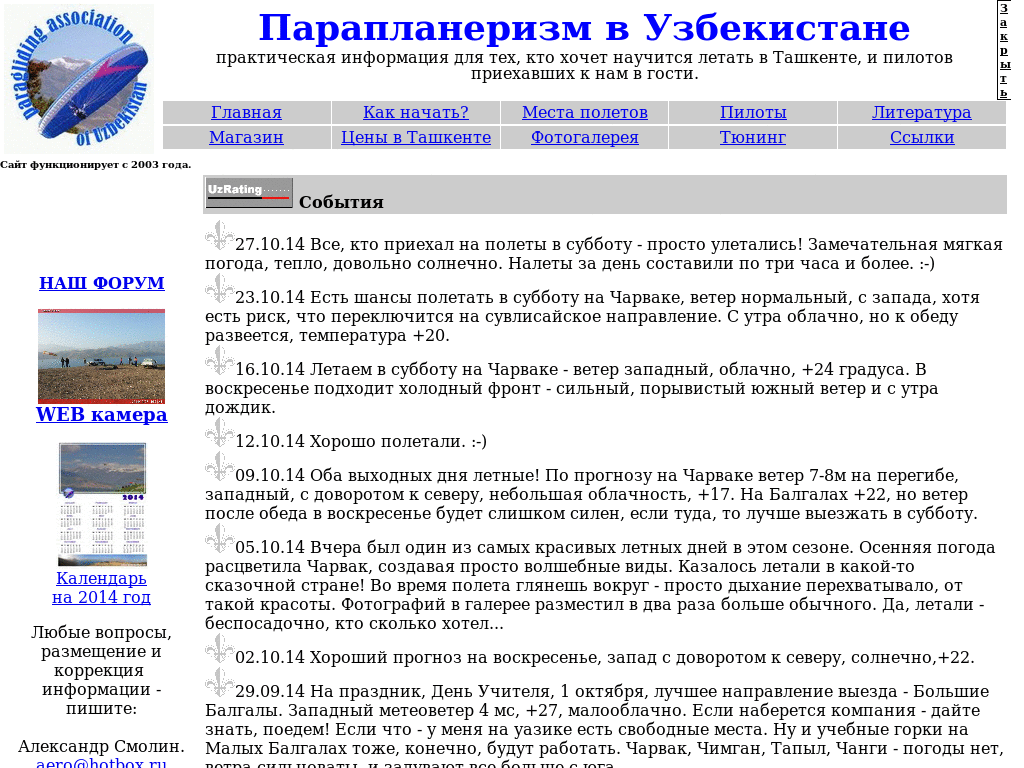Viewport: 1024px width, 768px height.
Task: Open the Фотогалерея section
Action: pyautogui.click(x=584, y=137)
